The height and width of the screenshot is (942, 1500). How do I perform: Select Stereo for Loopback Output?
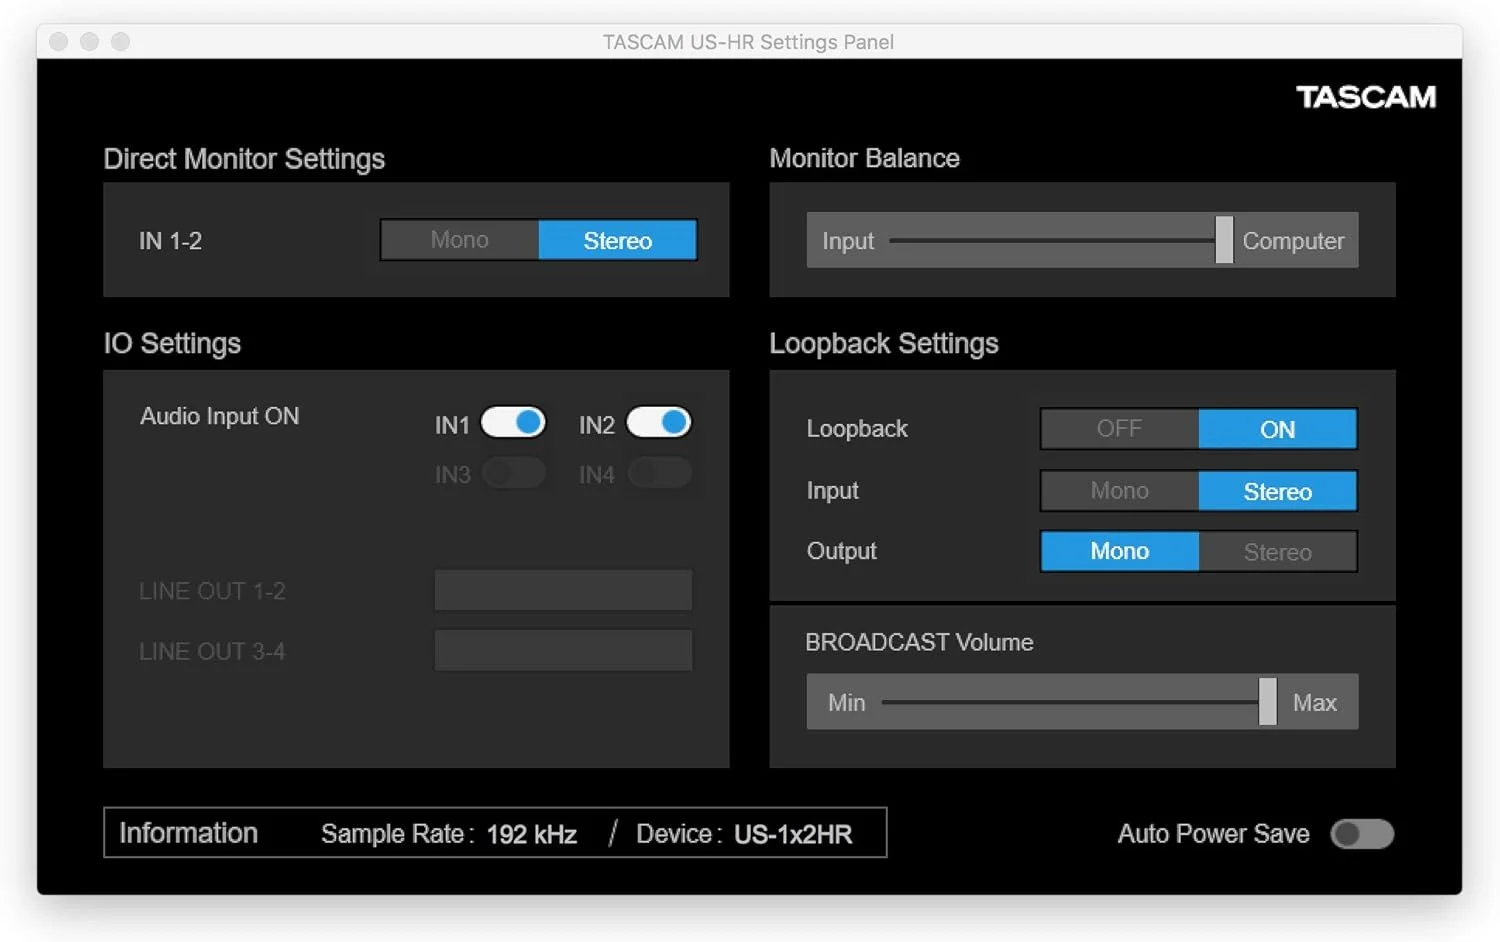pyautogui.click(x=1277, y=552)
